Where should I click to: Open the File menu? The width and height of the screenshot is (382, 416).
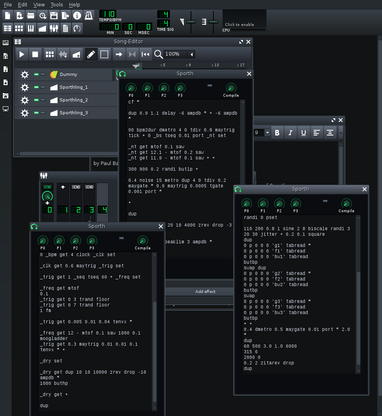7,5
